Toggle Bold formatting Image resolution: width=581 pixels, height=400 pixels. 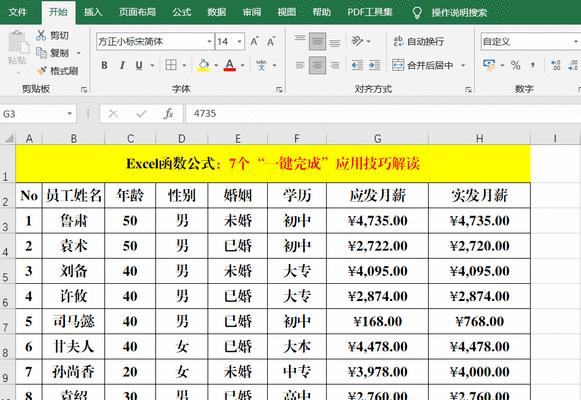pyautogui.click(x=104, y=66)
